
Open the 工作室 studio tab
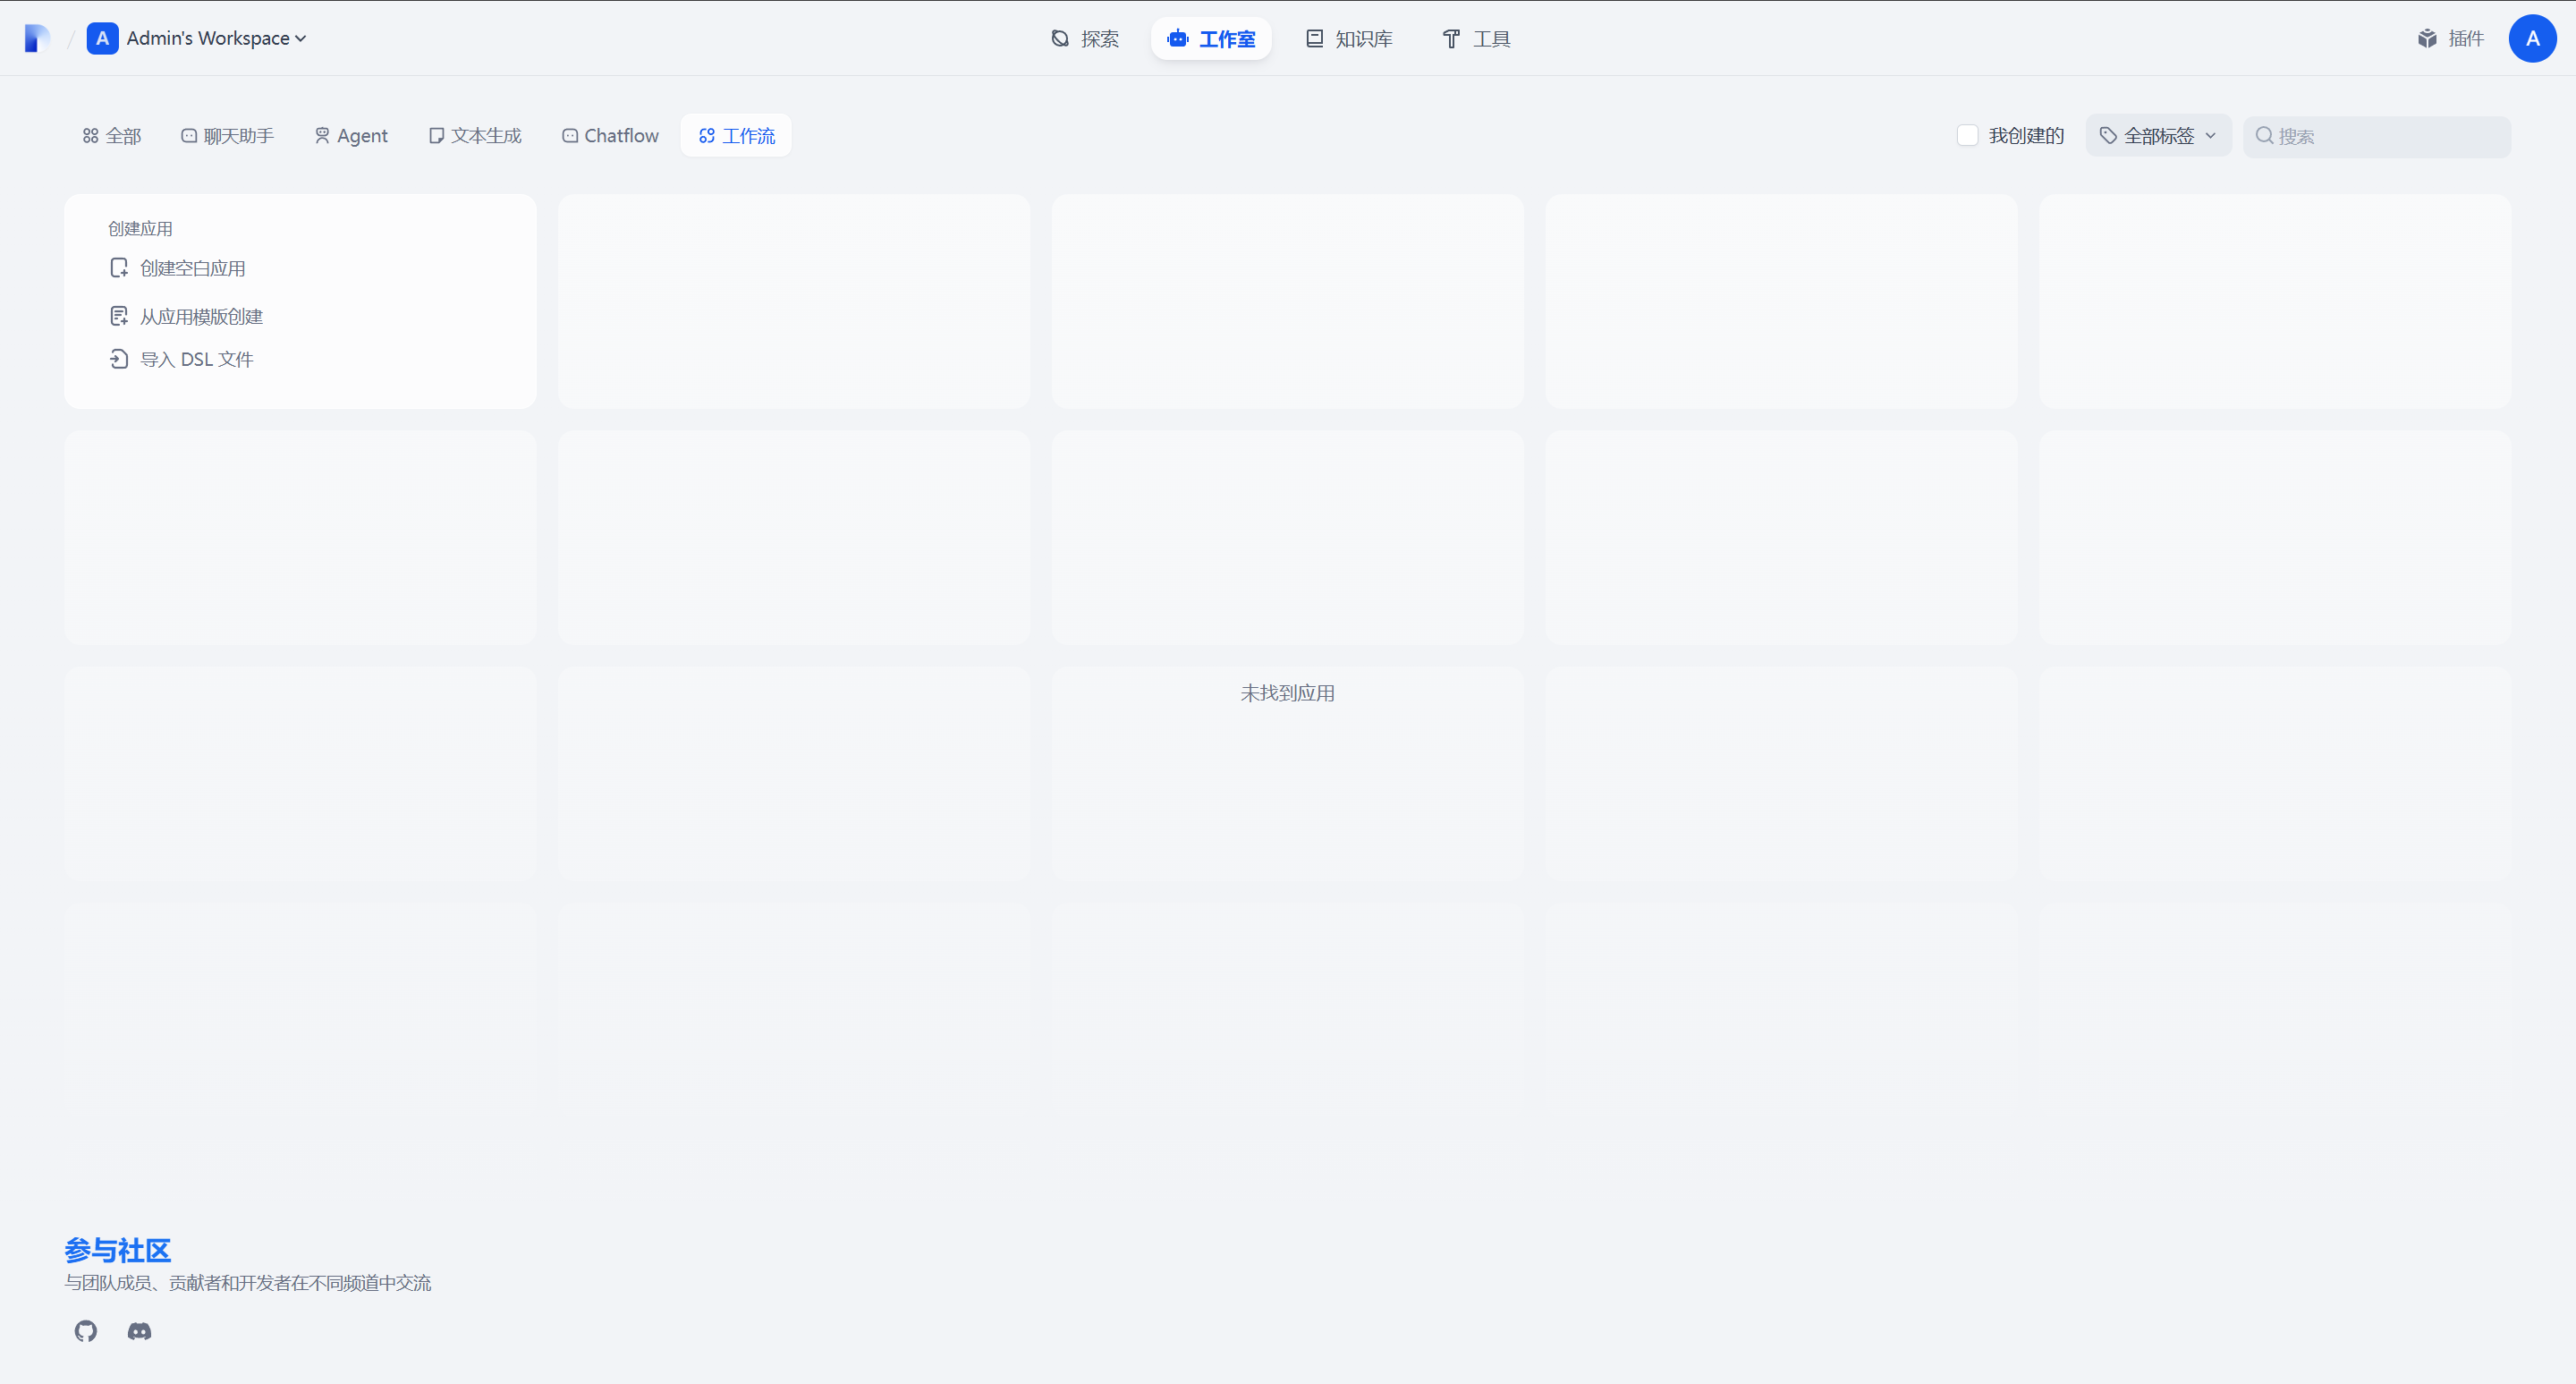1211,38
